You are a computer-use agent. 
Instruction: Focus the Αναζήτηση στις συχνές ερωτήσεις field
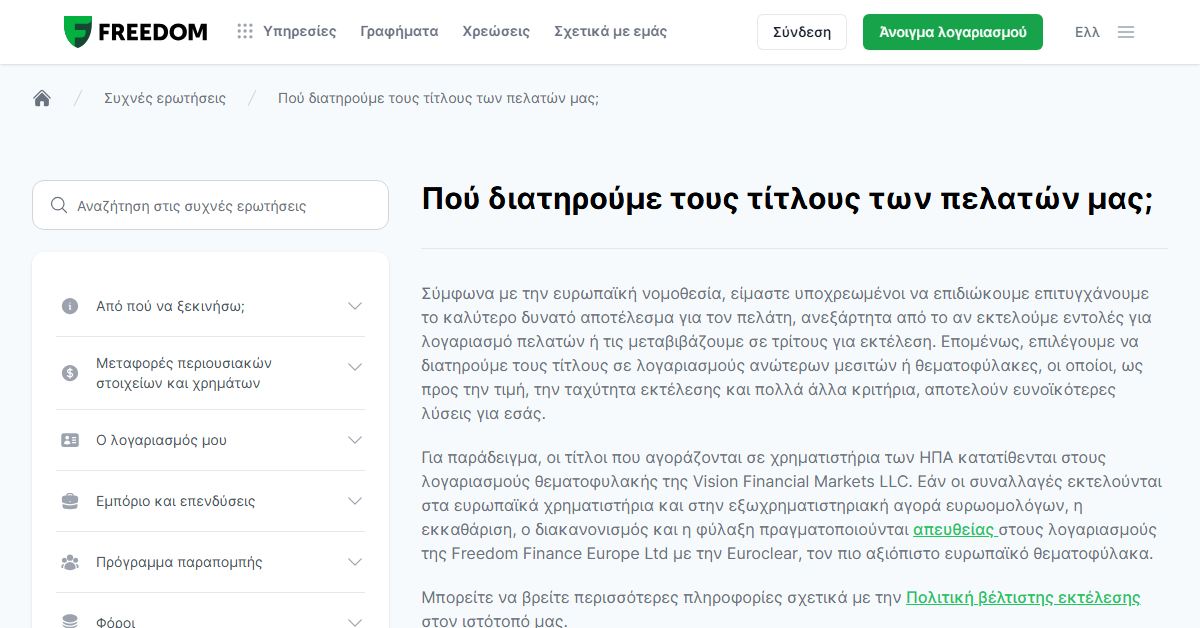(210, 205)
